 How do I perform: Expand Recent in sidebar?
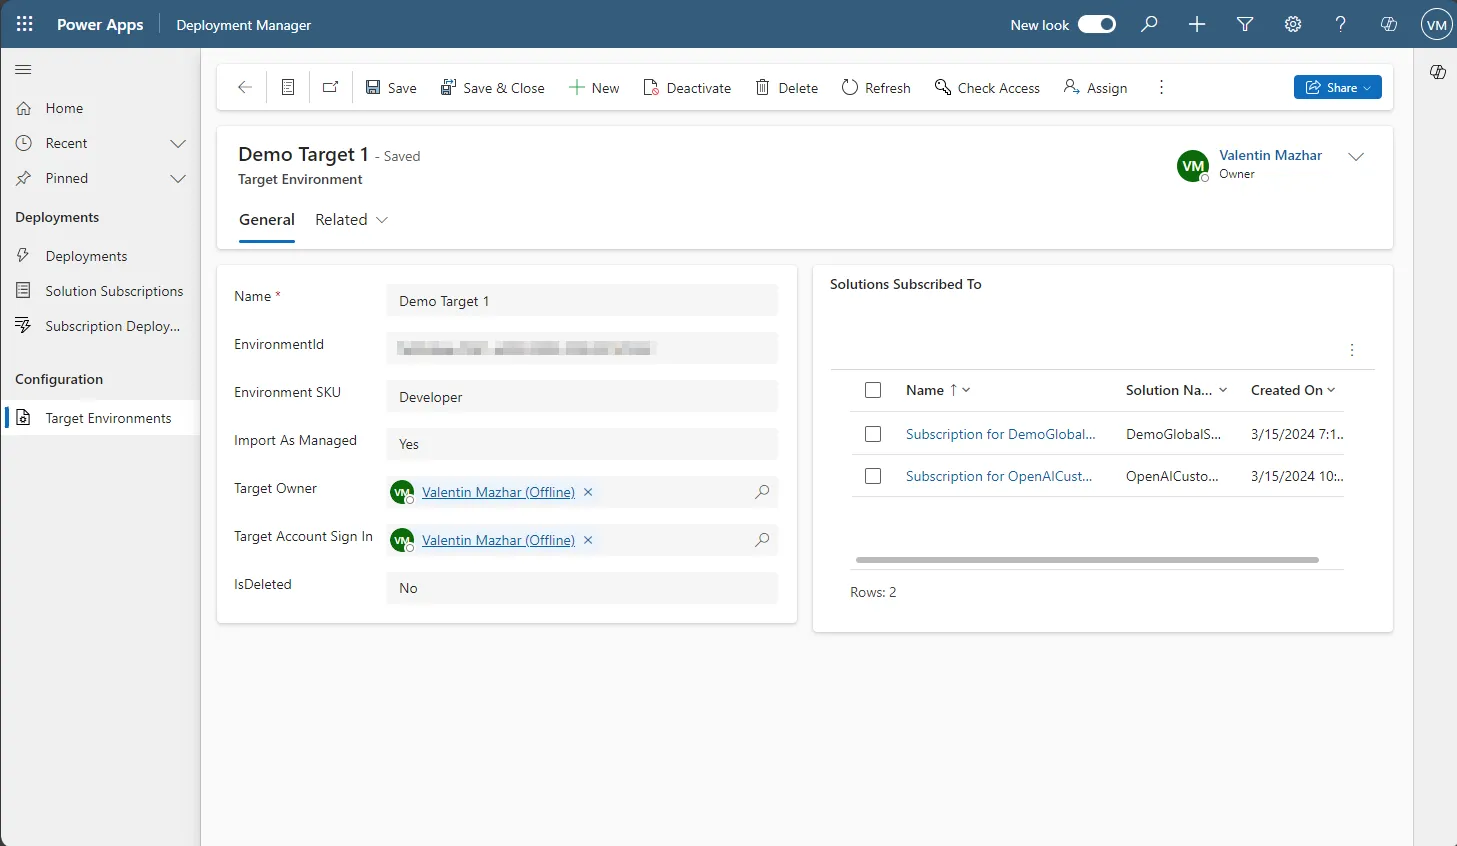tap(178, 143)
